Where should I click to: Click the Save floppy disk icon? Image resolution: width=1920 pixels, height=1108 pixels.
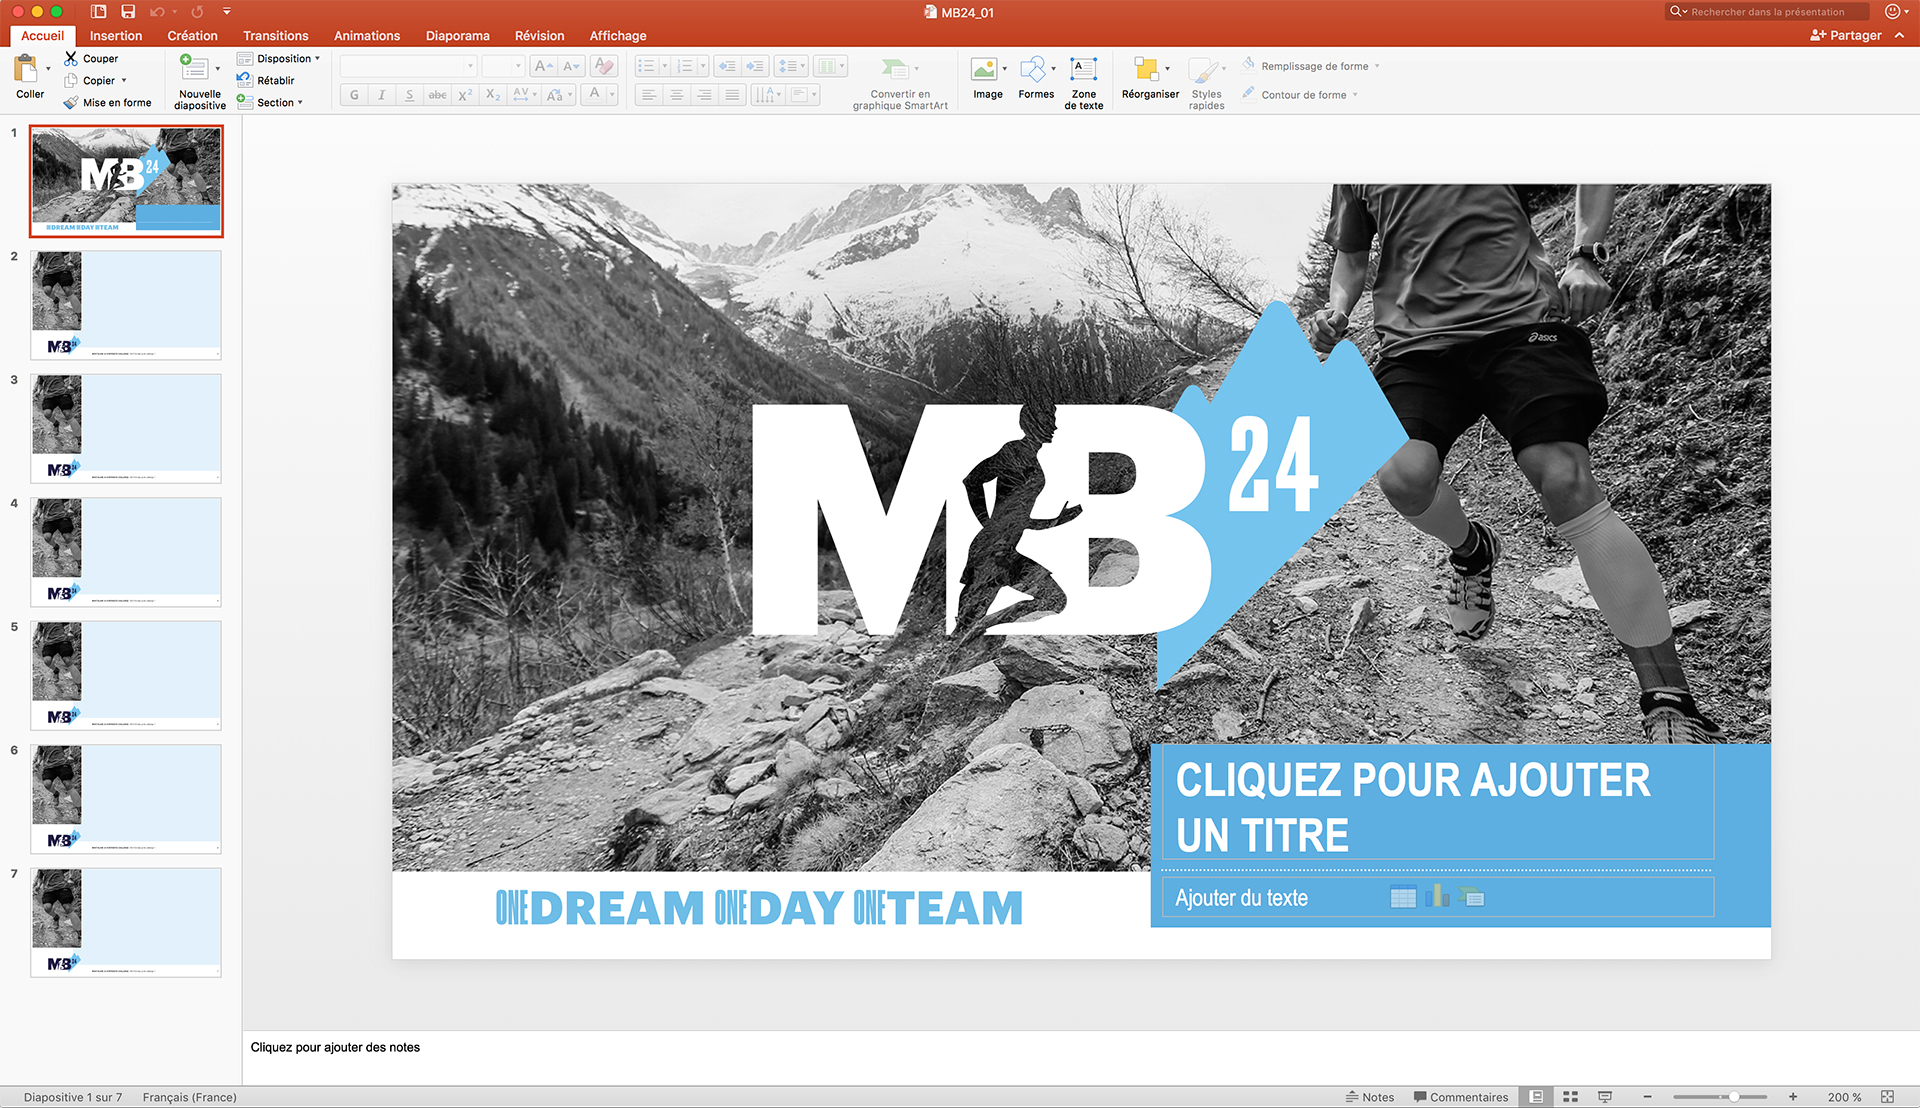click(128, 12)
